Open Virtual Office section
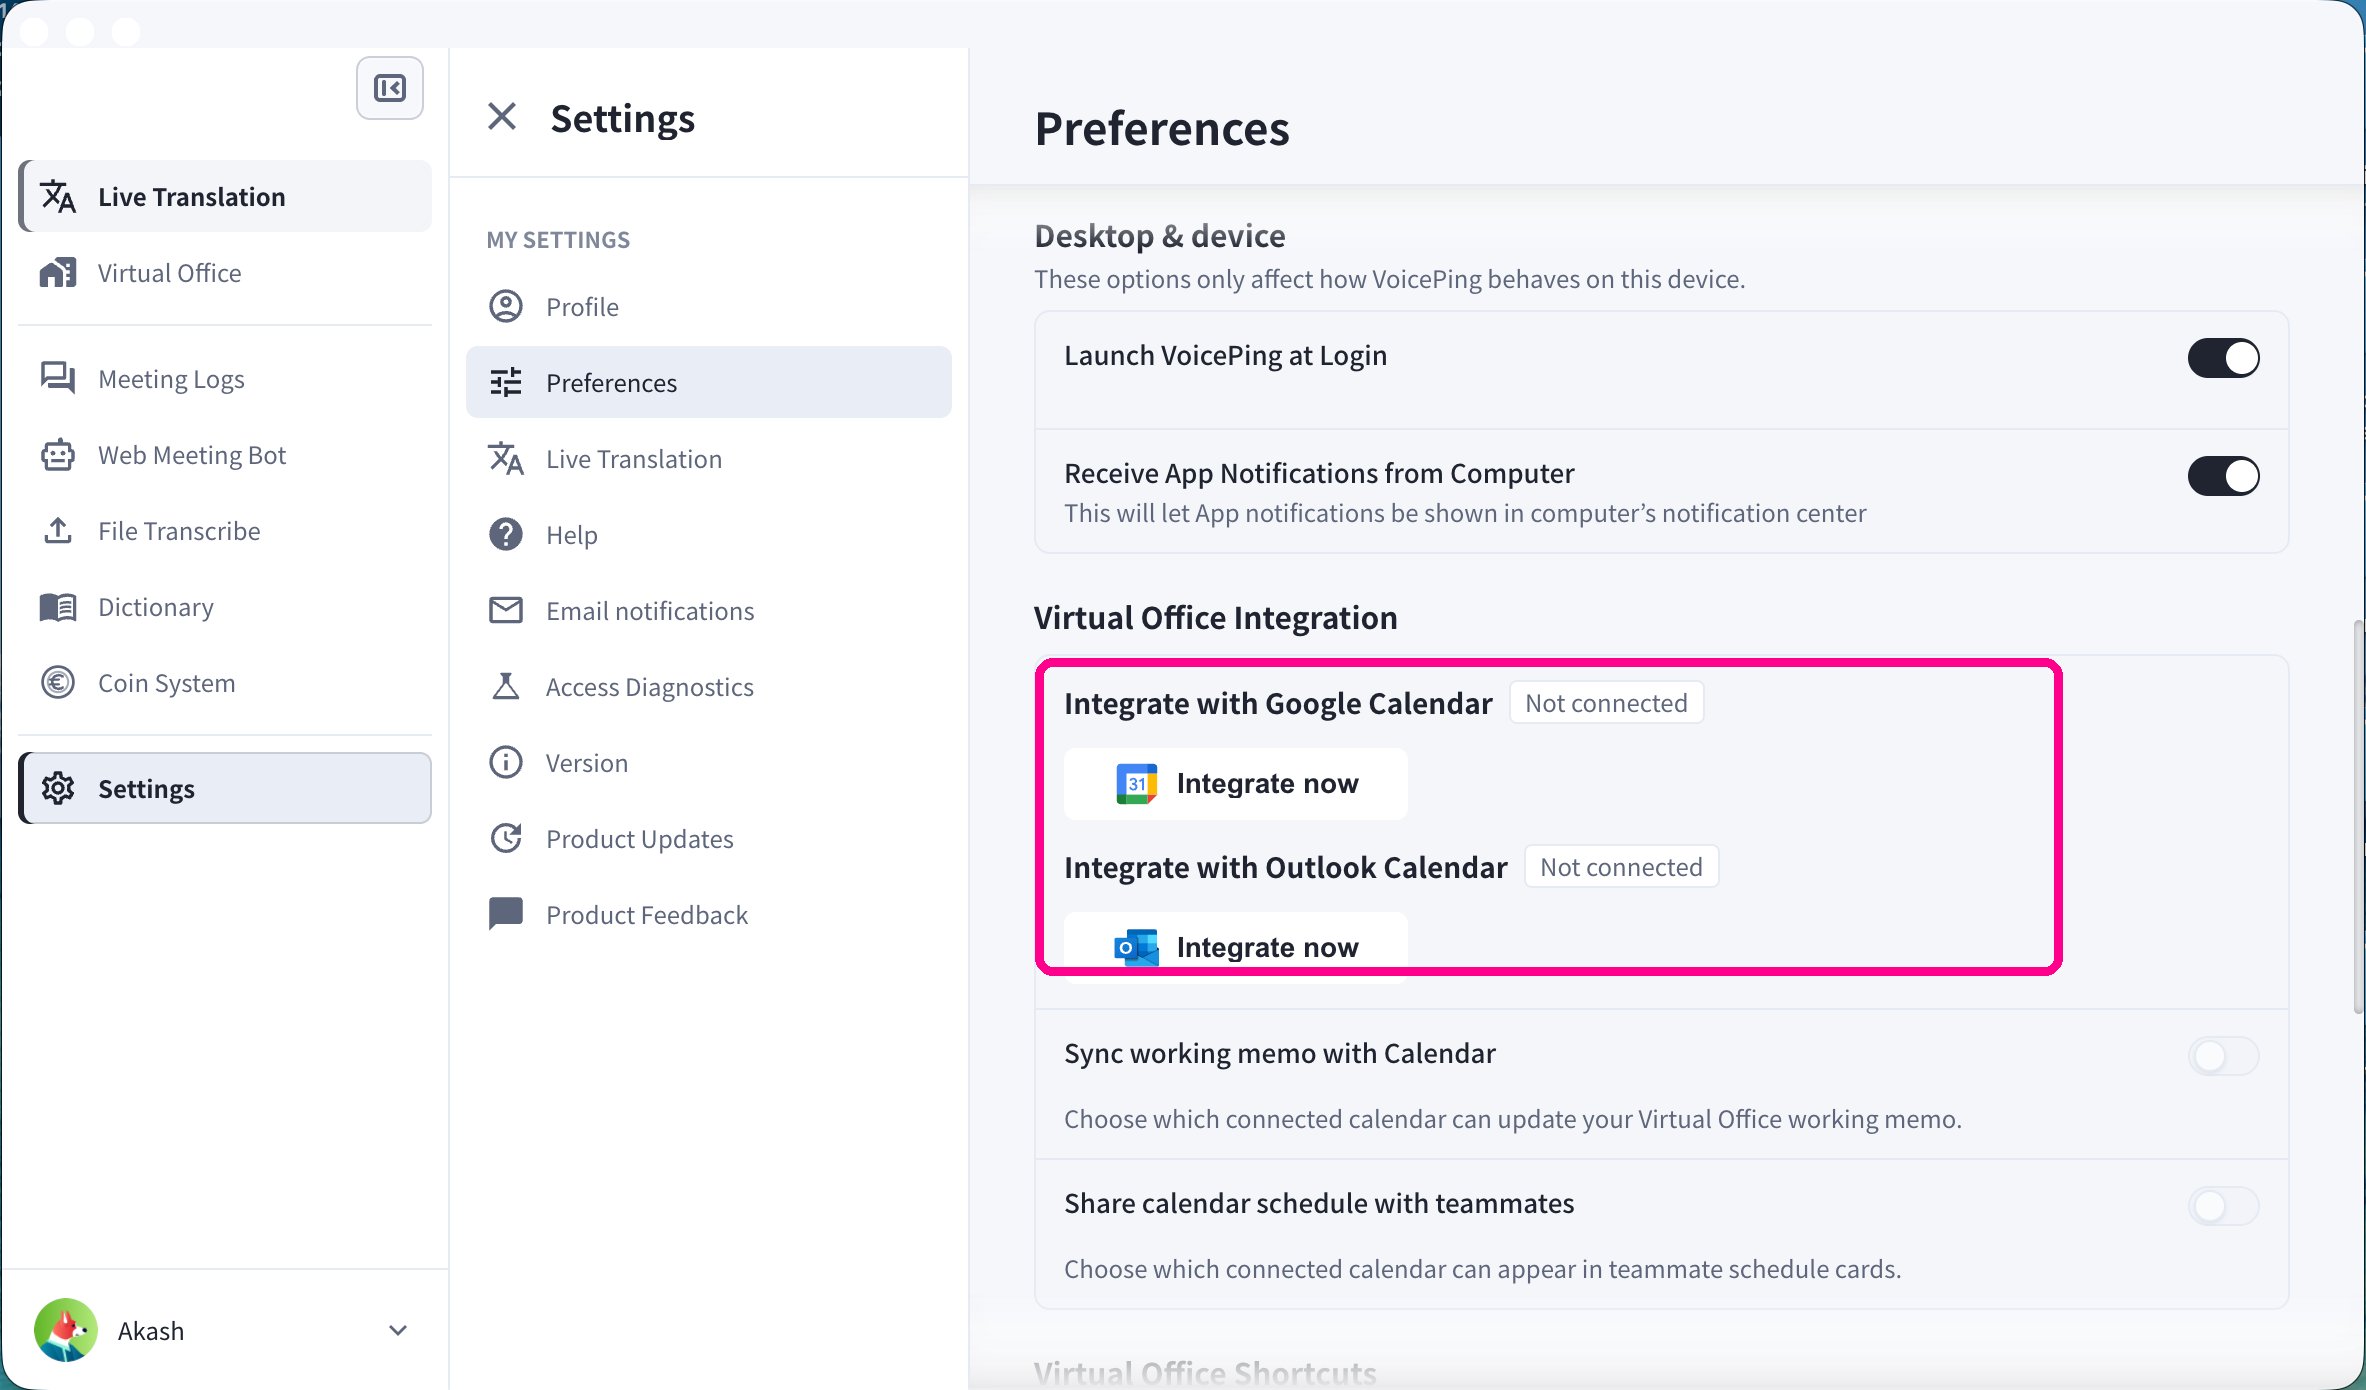 (226, 273)
